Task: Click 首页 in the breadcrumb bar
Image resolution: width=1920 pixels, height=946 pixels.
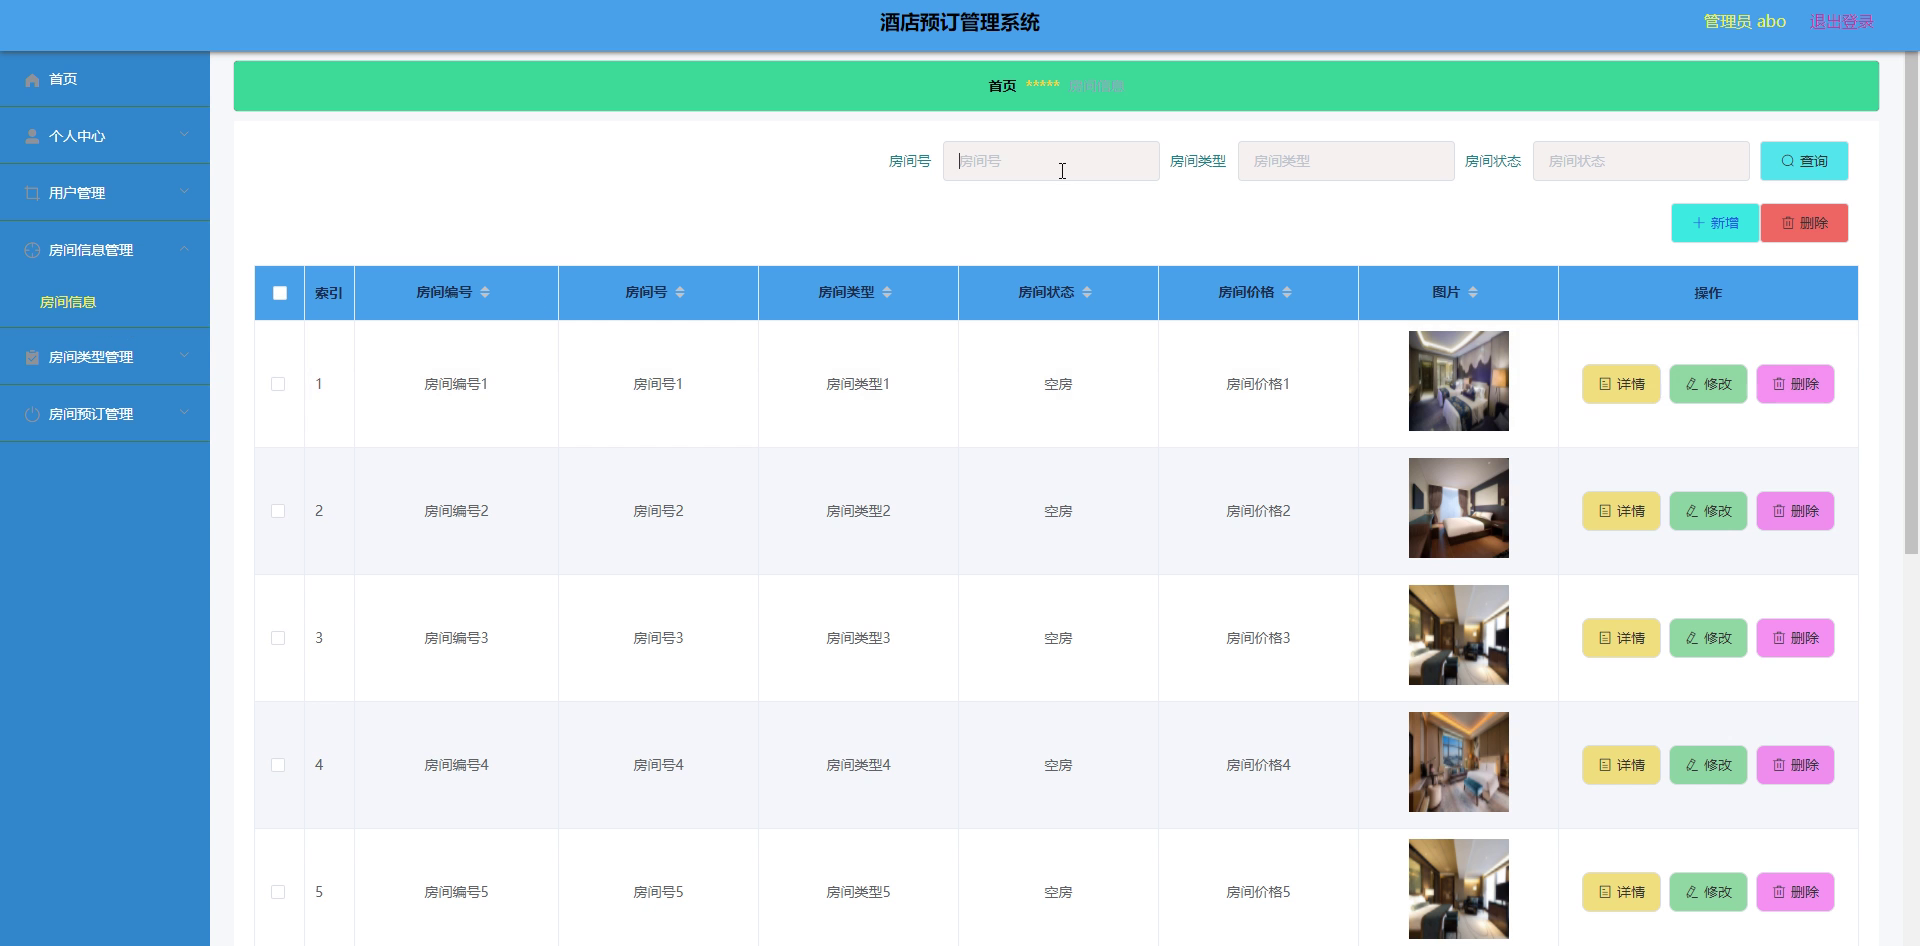Action: click(x=1002, y=86)
